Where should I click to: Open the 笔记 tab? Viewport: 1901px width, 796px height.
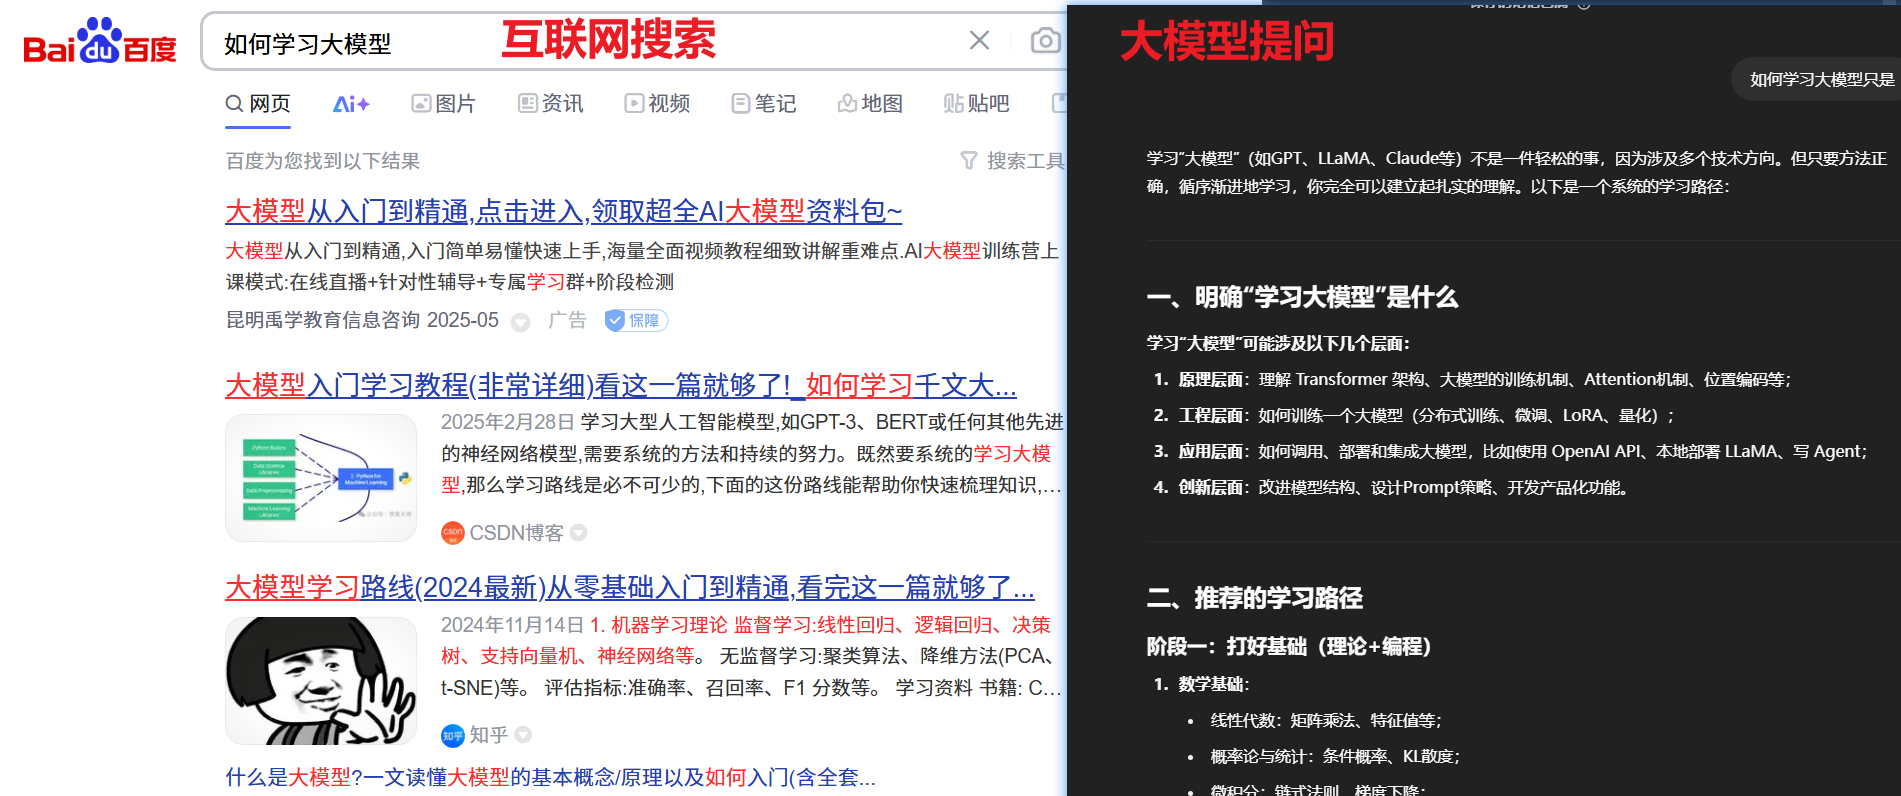click(764, 104)
